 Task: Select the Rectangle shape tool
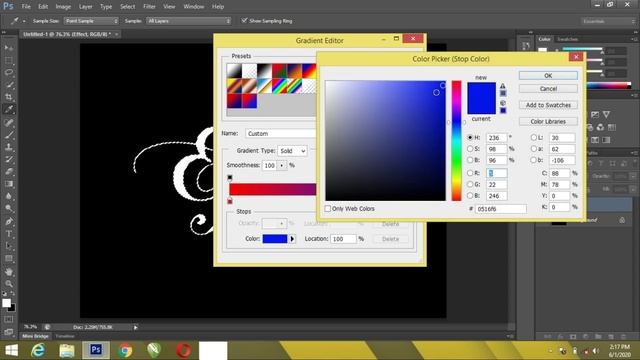pos(9,259)
